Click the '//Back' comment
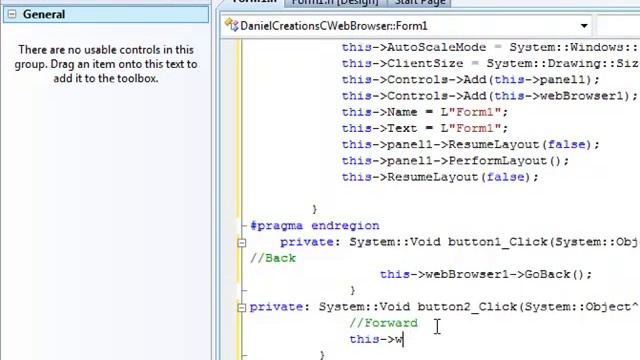Viewport: 640px width, 360px height. click(273, 258)
